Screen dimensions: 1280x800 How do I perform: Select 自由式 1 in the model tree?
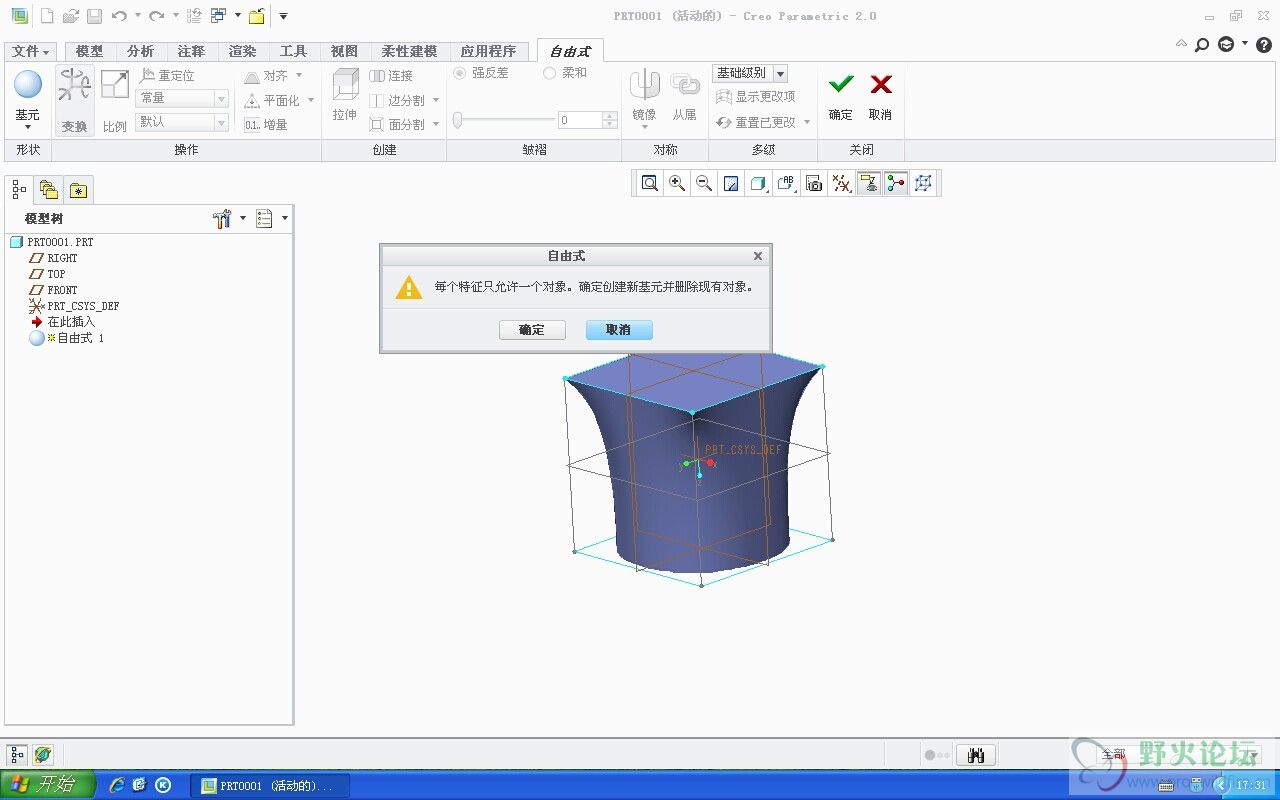[x=67, y=338]
